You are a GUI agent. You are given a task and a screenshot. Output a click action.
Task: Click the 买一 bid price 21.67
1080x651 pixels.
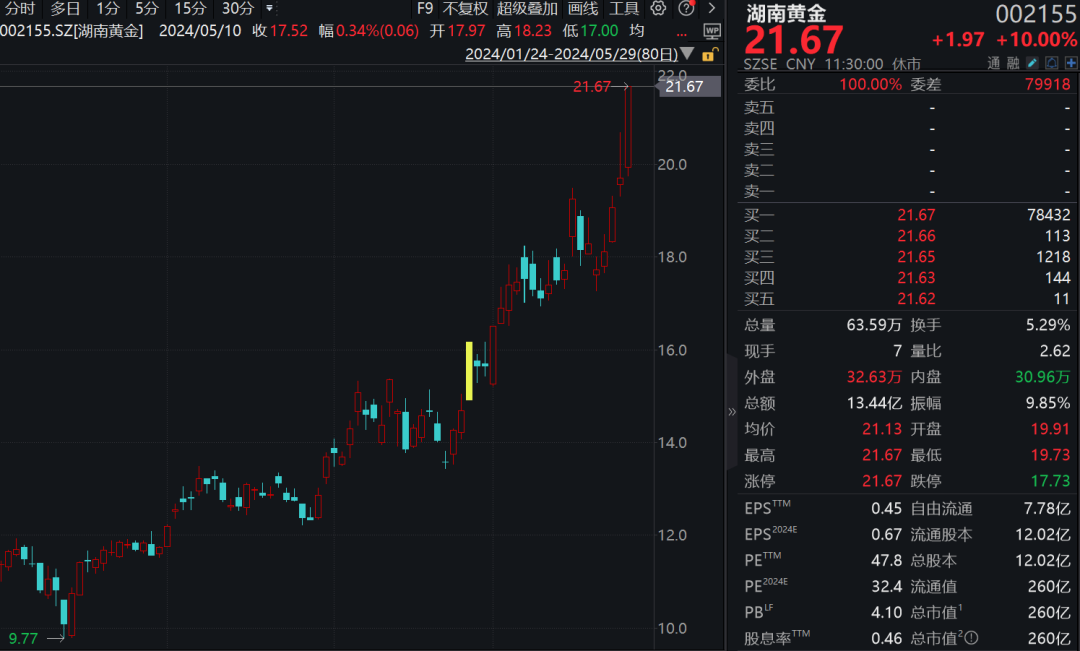tap(916, 215)
